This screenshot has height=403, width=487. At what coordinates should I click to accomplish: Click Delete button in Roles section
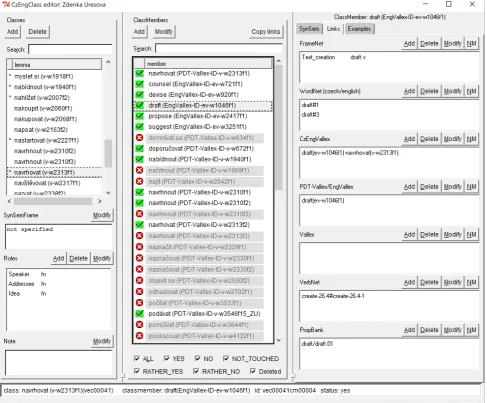tap(78, 258)
